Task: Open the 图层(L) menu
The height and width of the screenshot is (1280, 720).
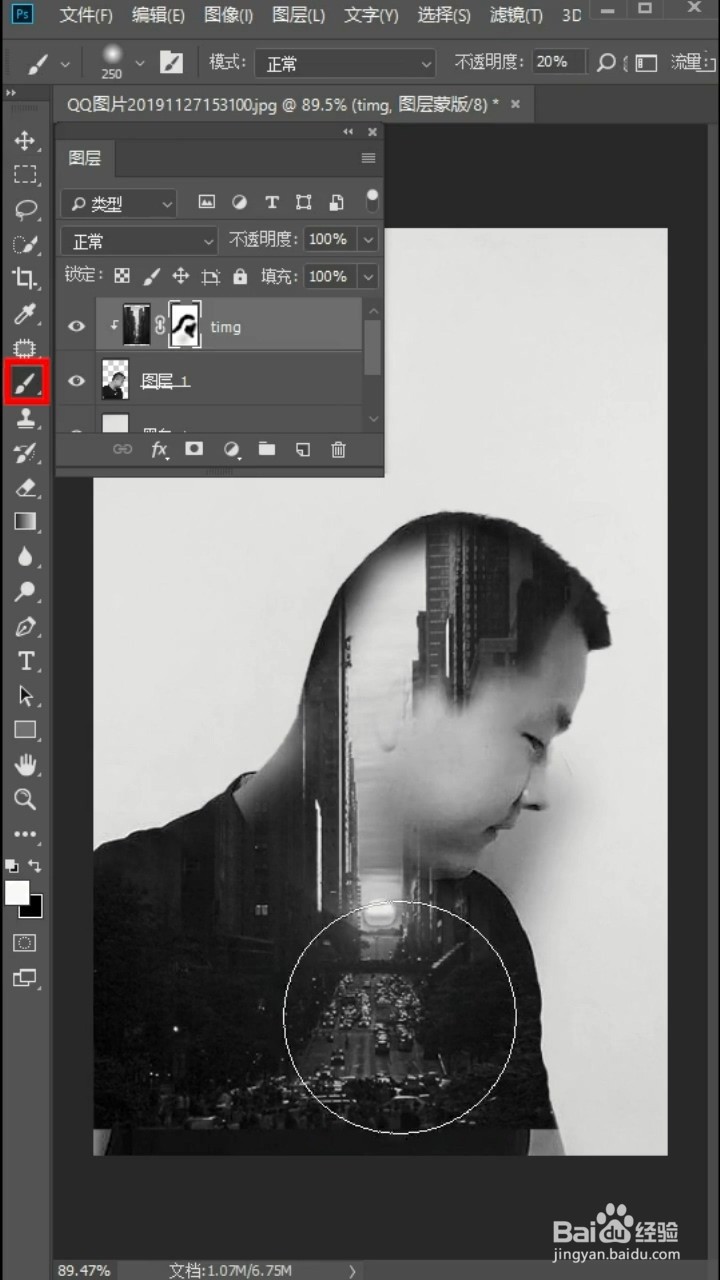Action: tap(298, 15)
